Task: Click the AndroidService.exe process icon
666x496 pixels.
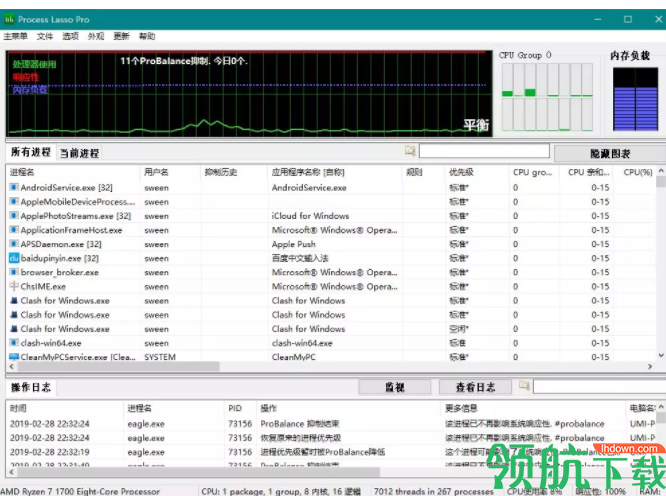Action: tap(14, 187)
